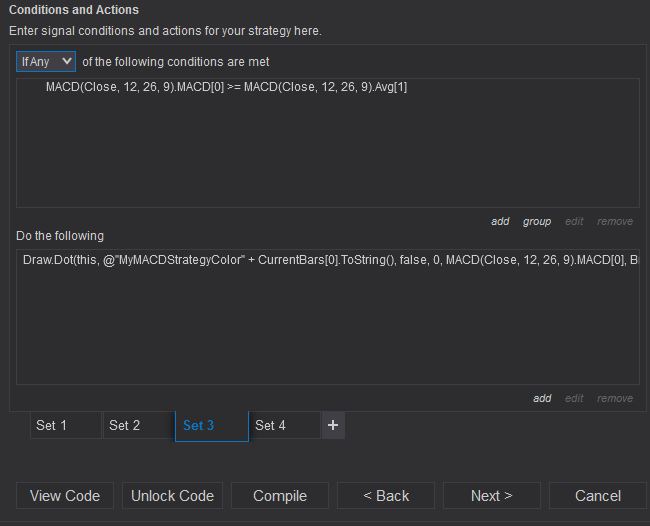650x526 pixels.
Task: Proceed with the Next > button
Action: click(491, 496)
